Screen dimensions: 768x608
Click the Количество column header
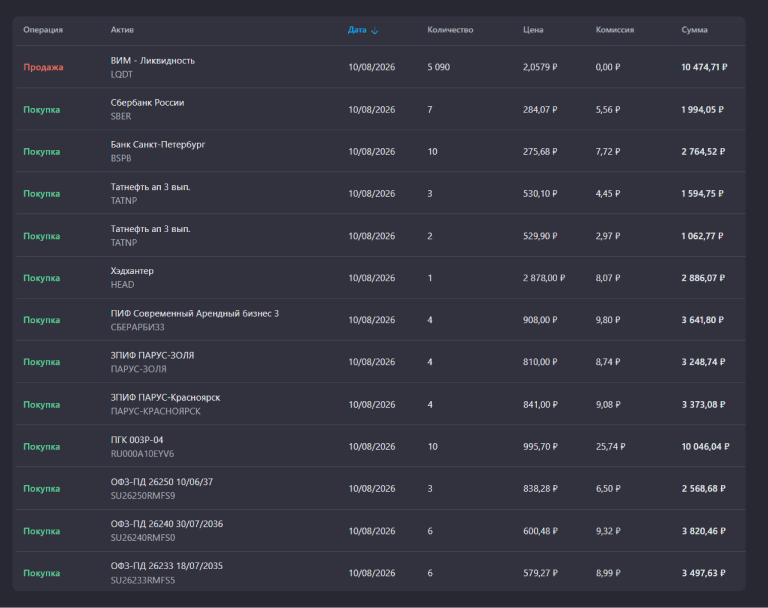tap(450, 30)
